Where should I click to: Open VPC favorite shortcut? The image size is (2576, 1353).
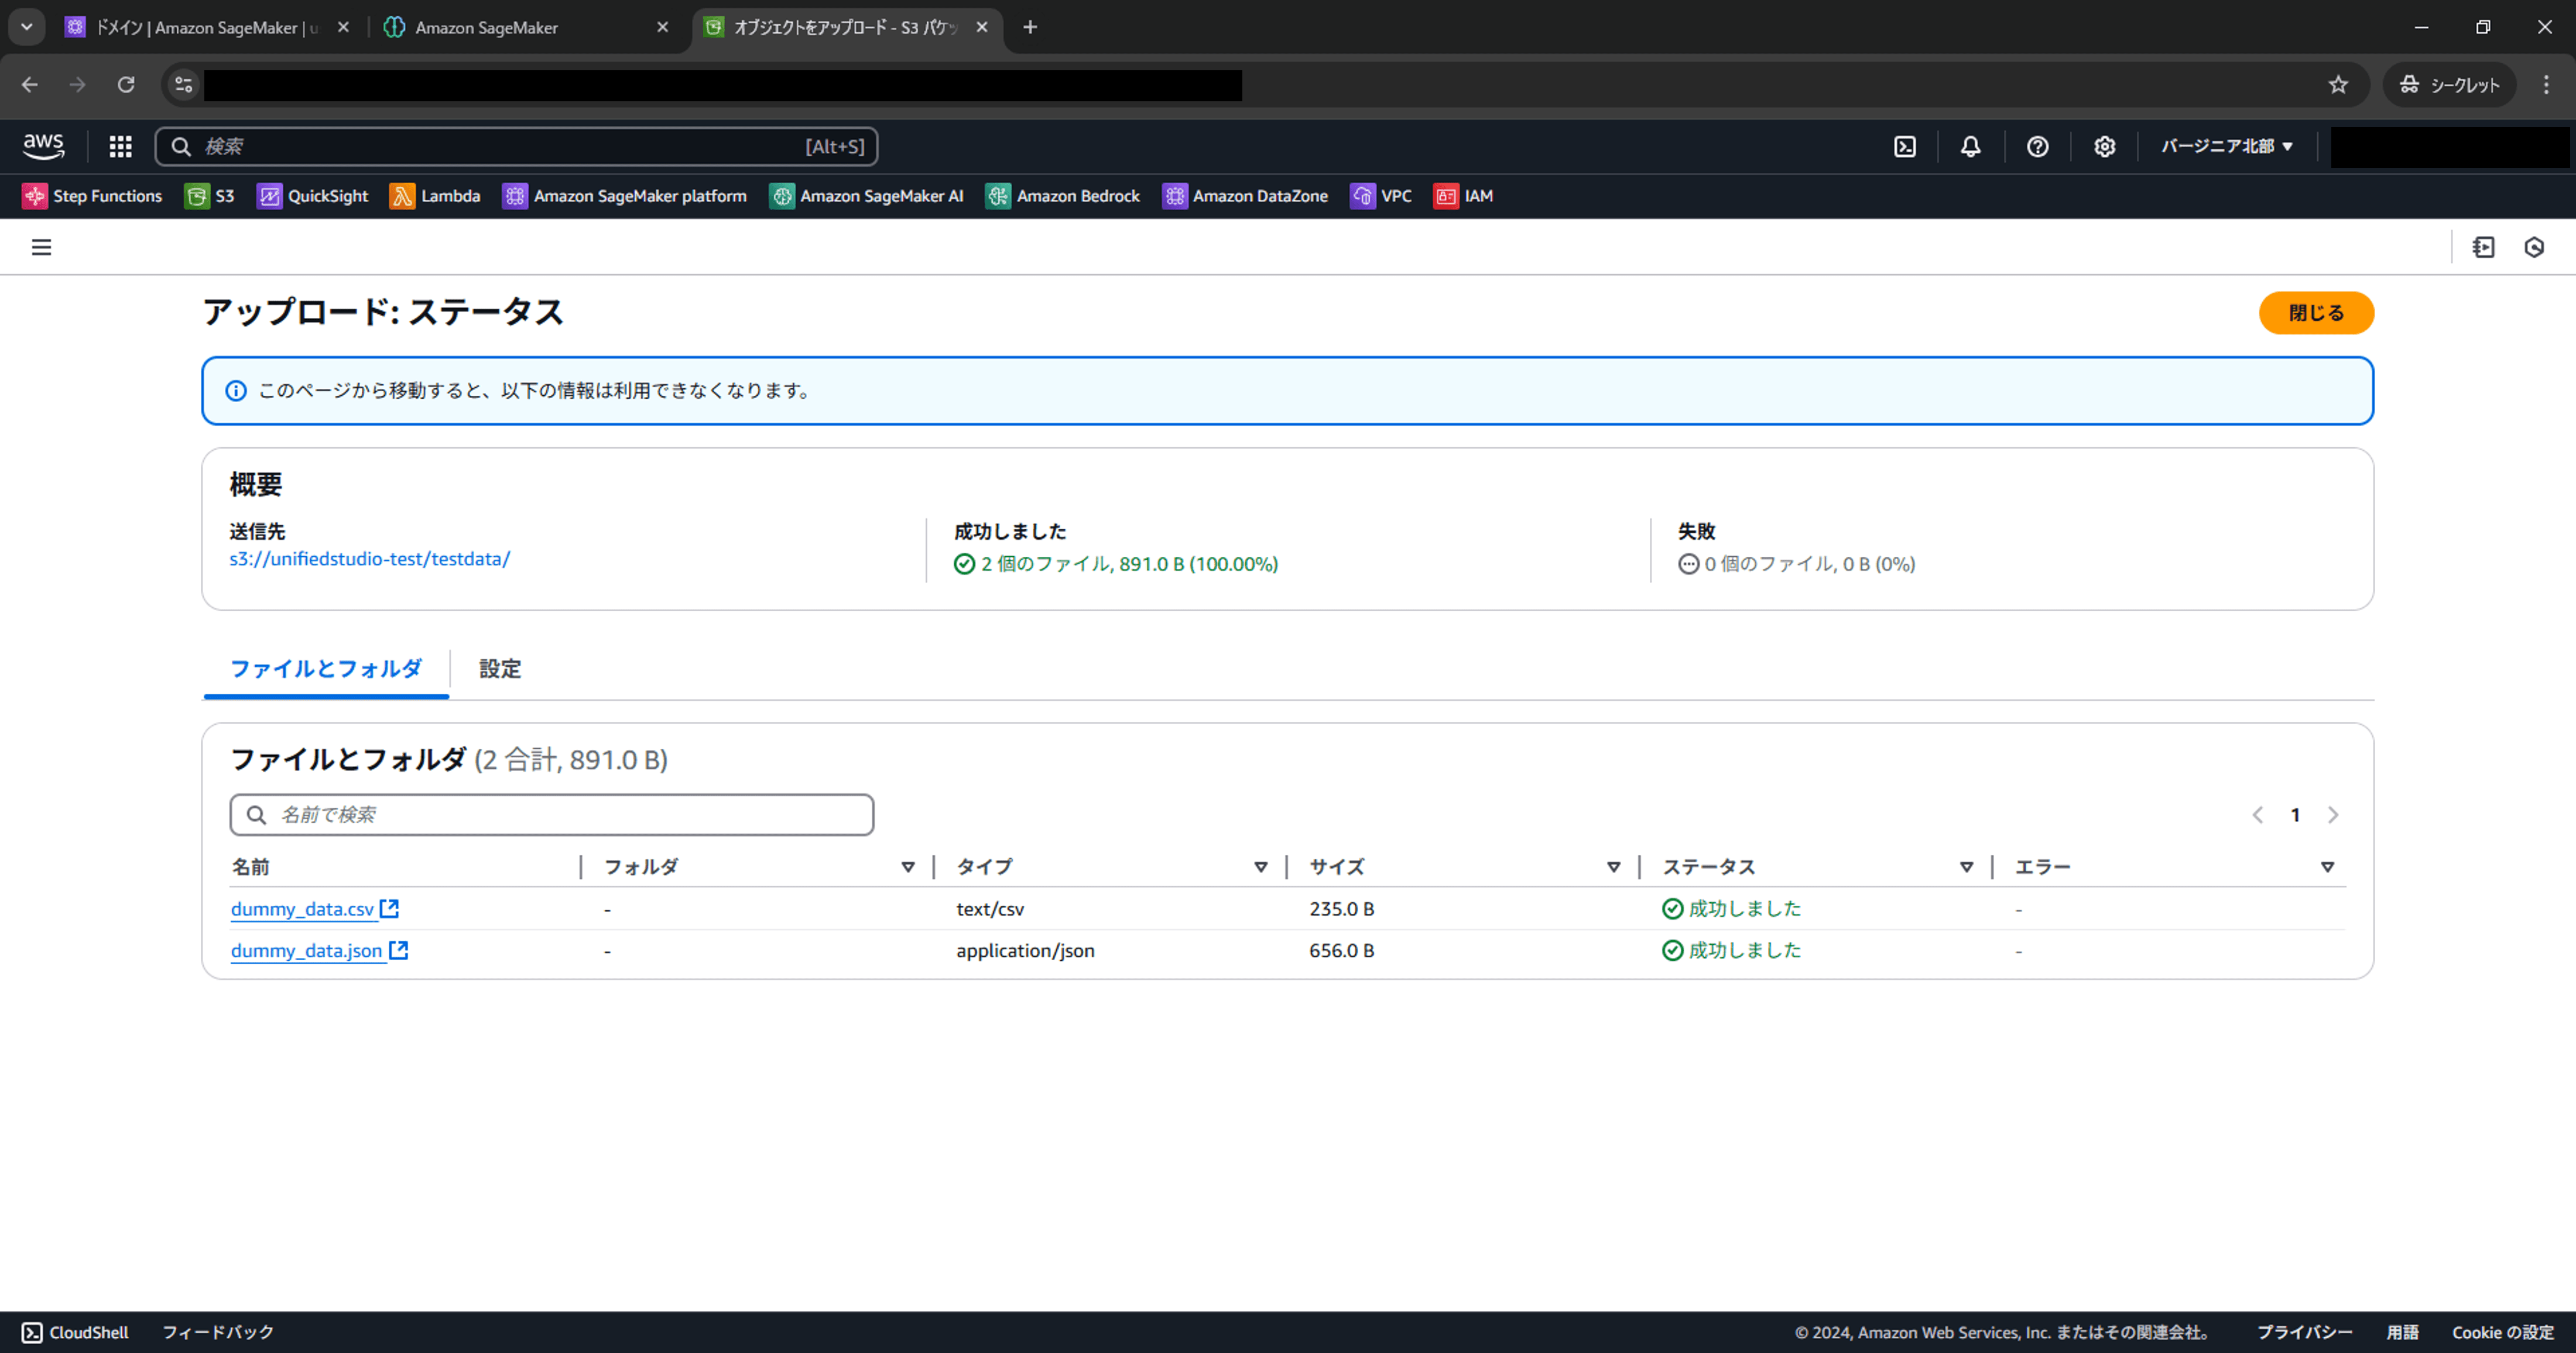pyautogui.click(x=1381, y=196)
